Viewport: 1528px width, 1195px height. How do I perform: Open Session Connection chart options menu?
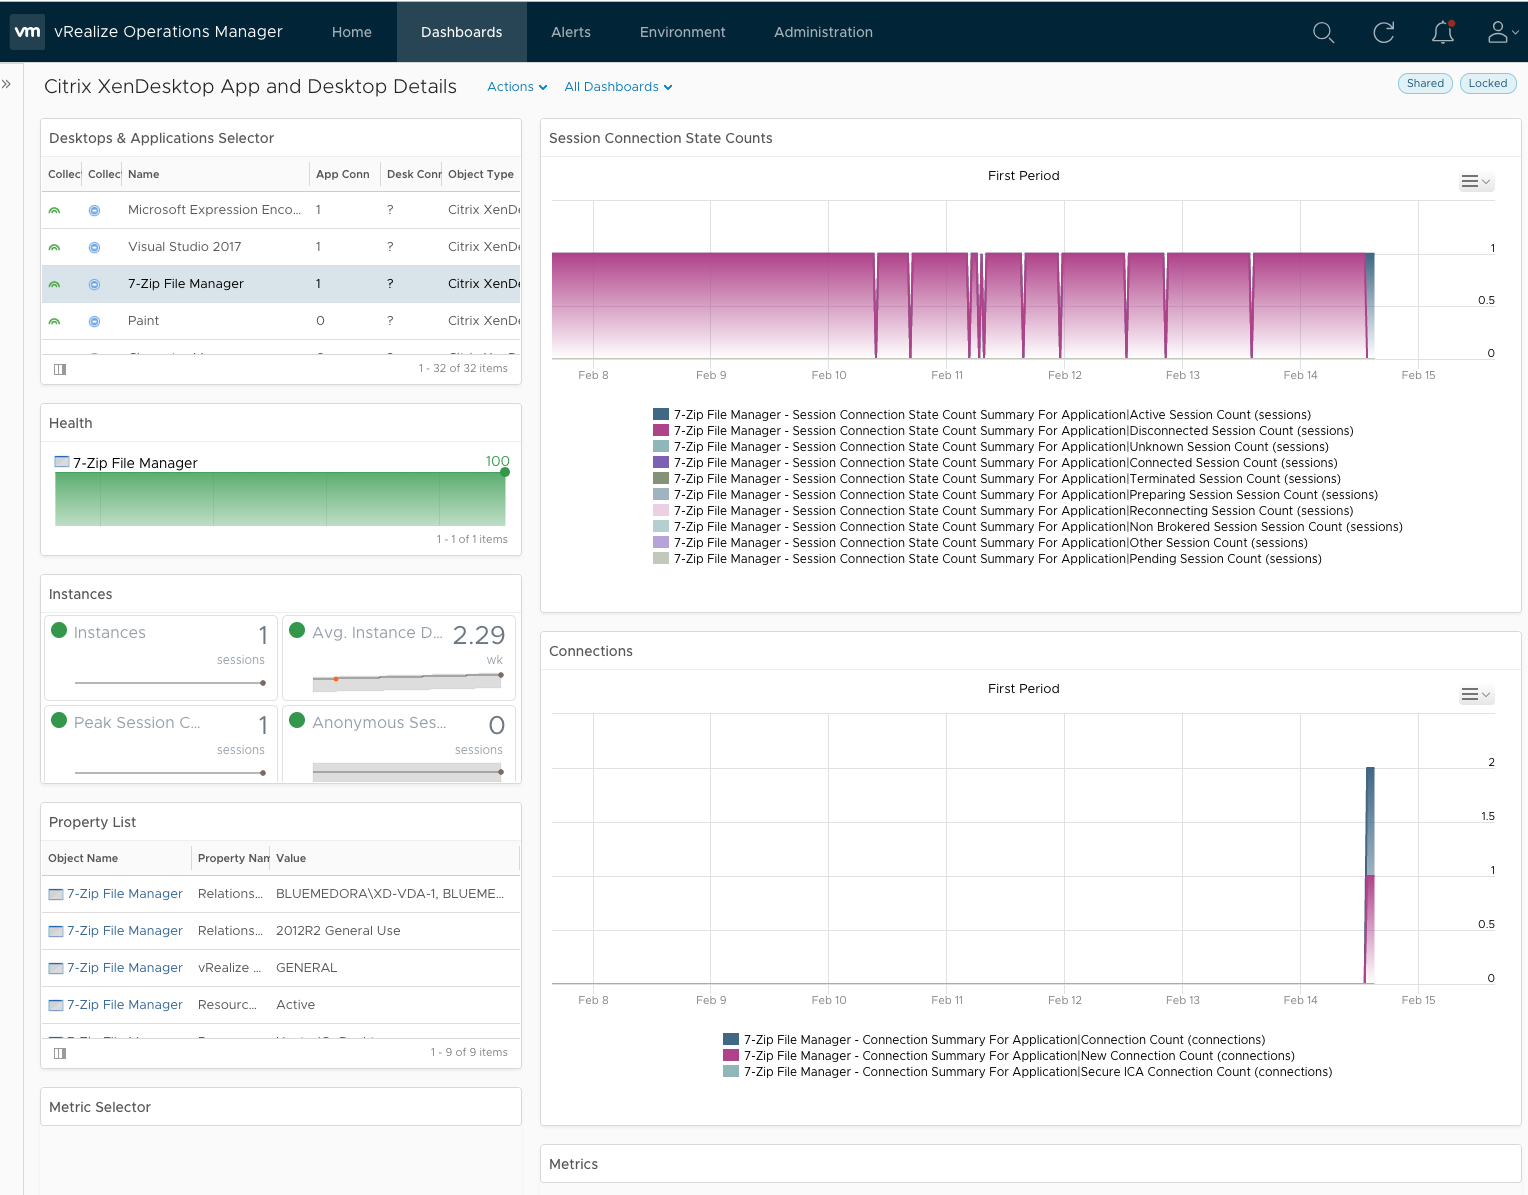coord(1476,182)
